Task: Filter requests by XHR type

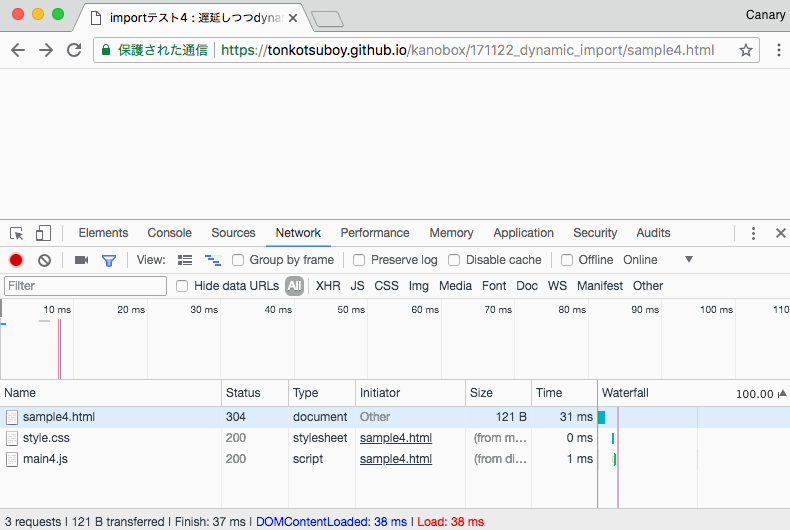Action: (x=328, y=286)
